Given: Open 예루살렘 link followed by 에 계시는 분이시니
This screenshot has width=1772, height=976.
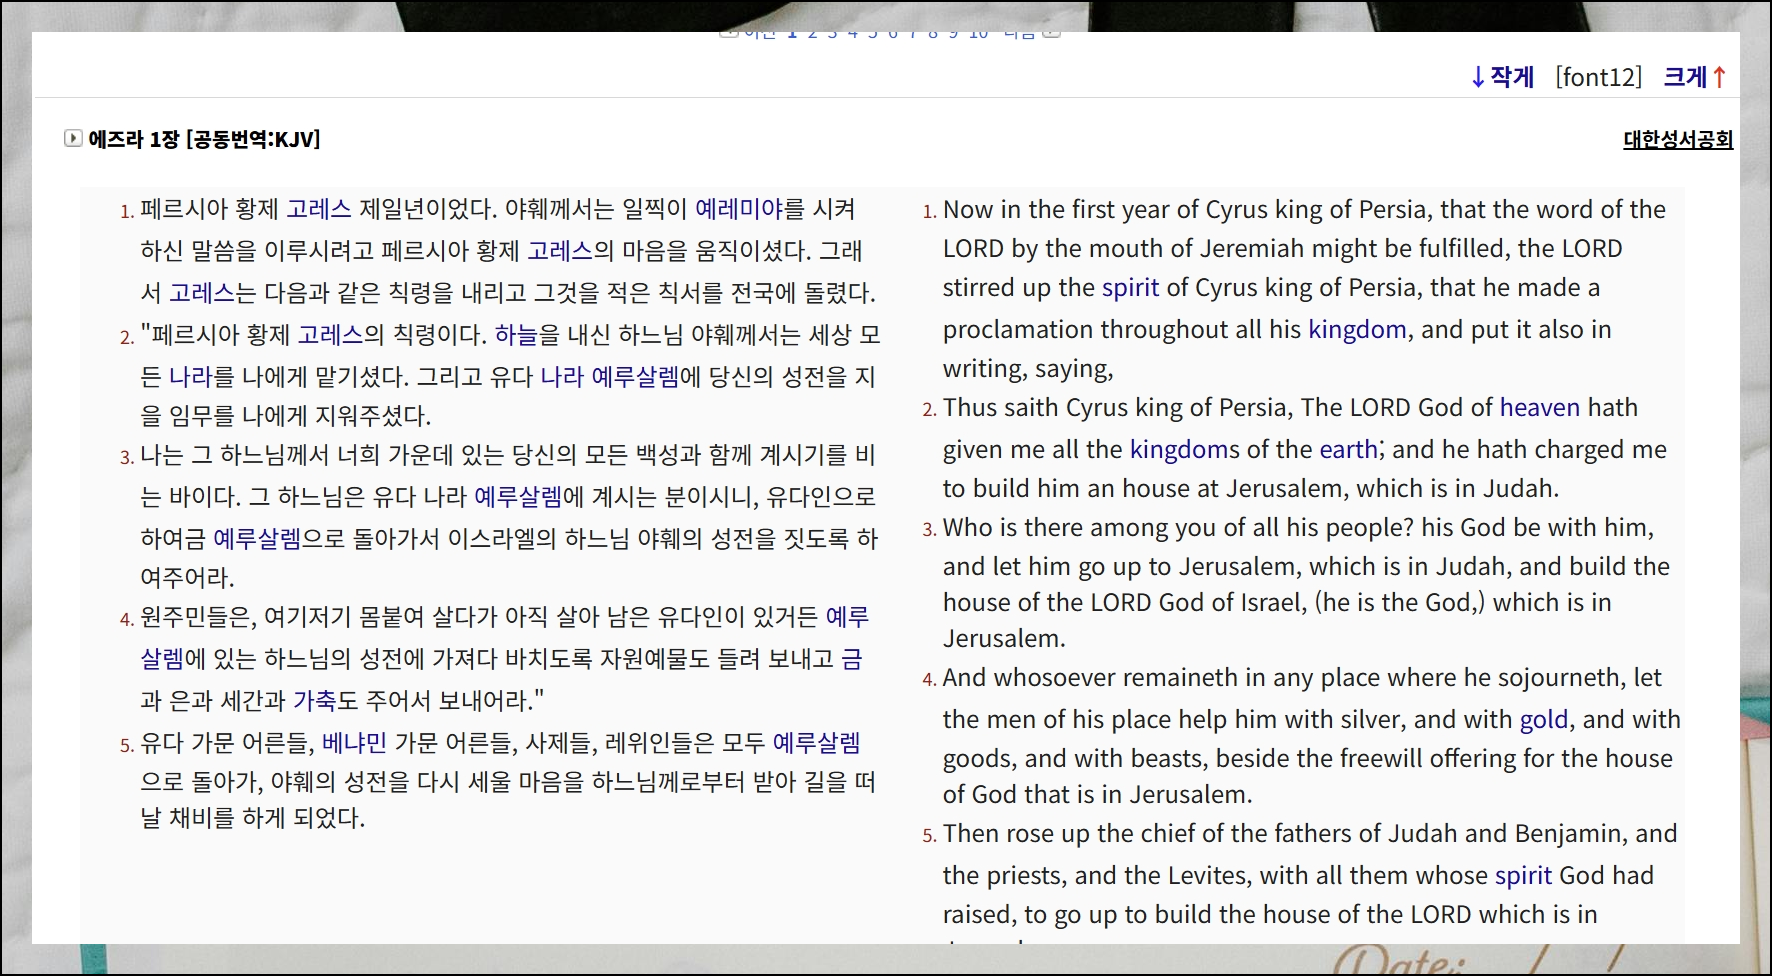Looking at the screenshot, I should click(x=518, y=497).
